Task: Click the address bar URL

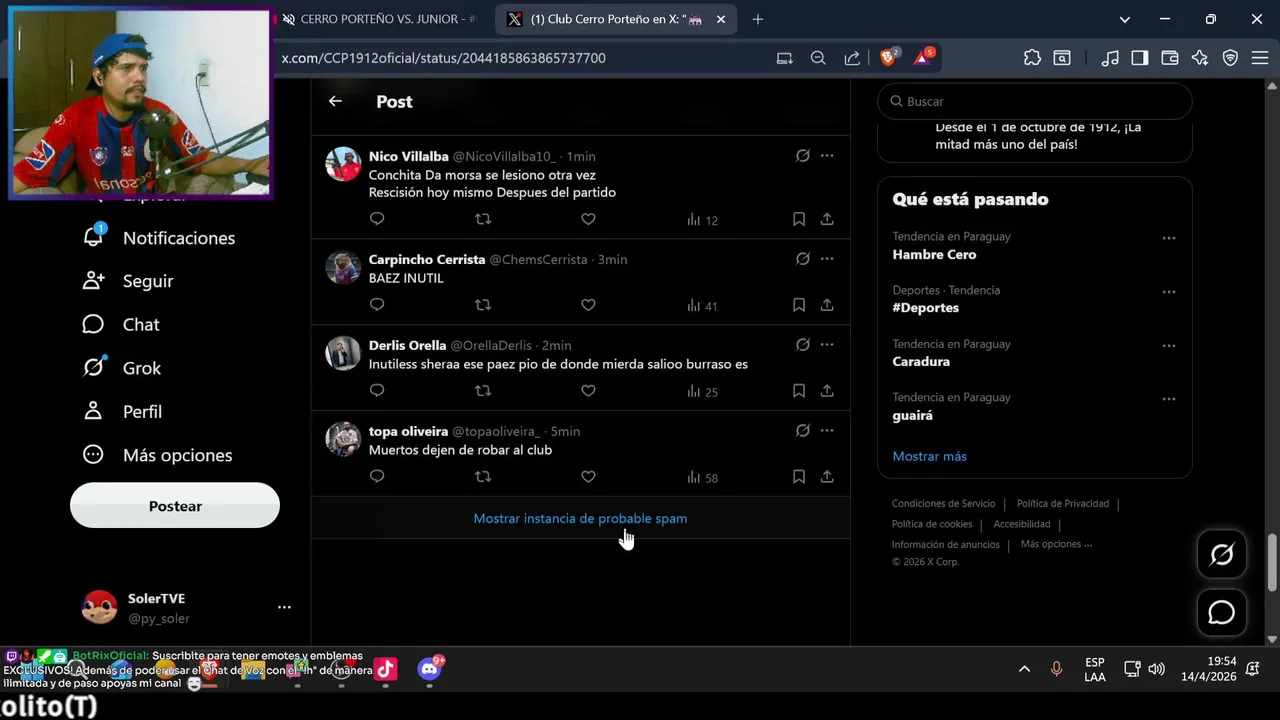Action: [x=443, y=58]
